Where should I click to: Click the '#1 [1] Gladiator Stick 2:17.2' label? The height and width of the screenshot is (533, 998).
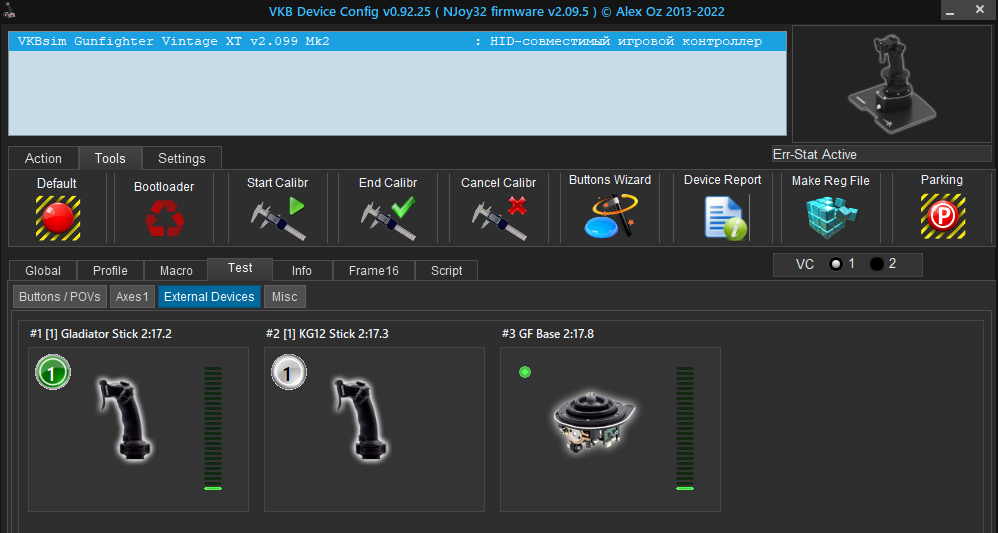(x=101, y=334)
